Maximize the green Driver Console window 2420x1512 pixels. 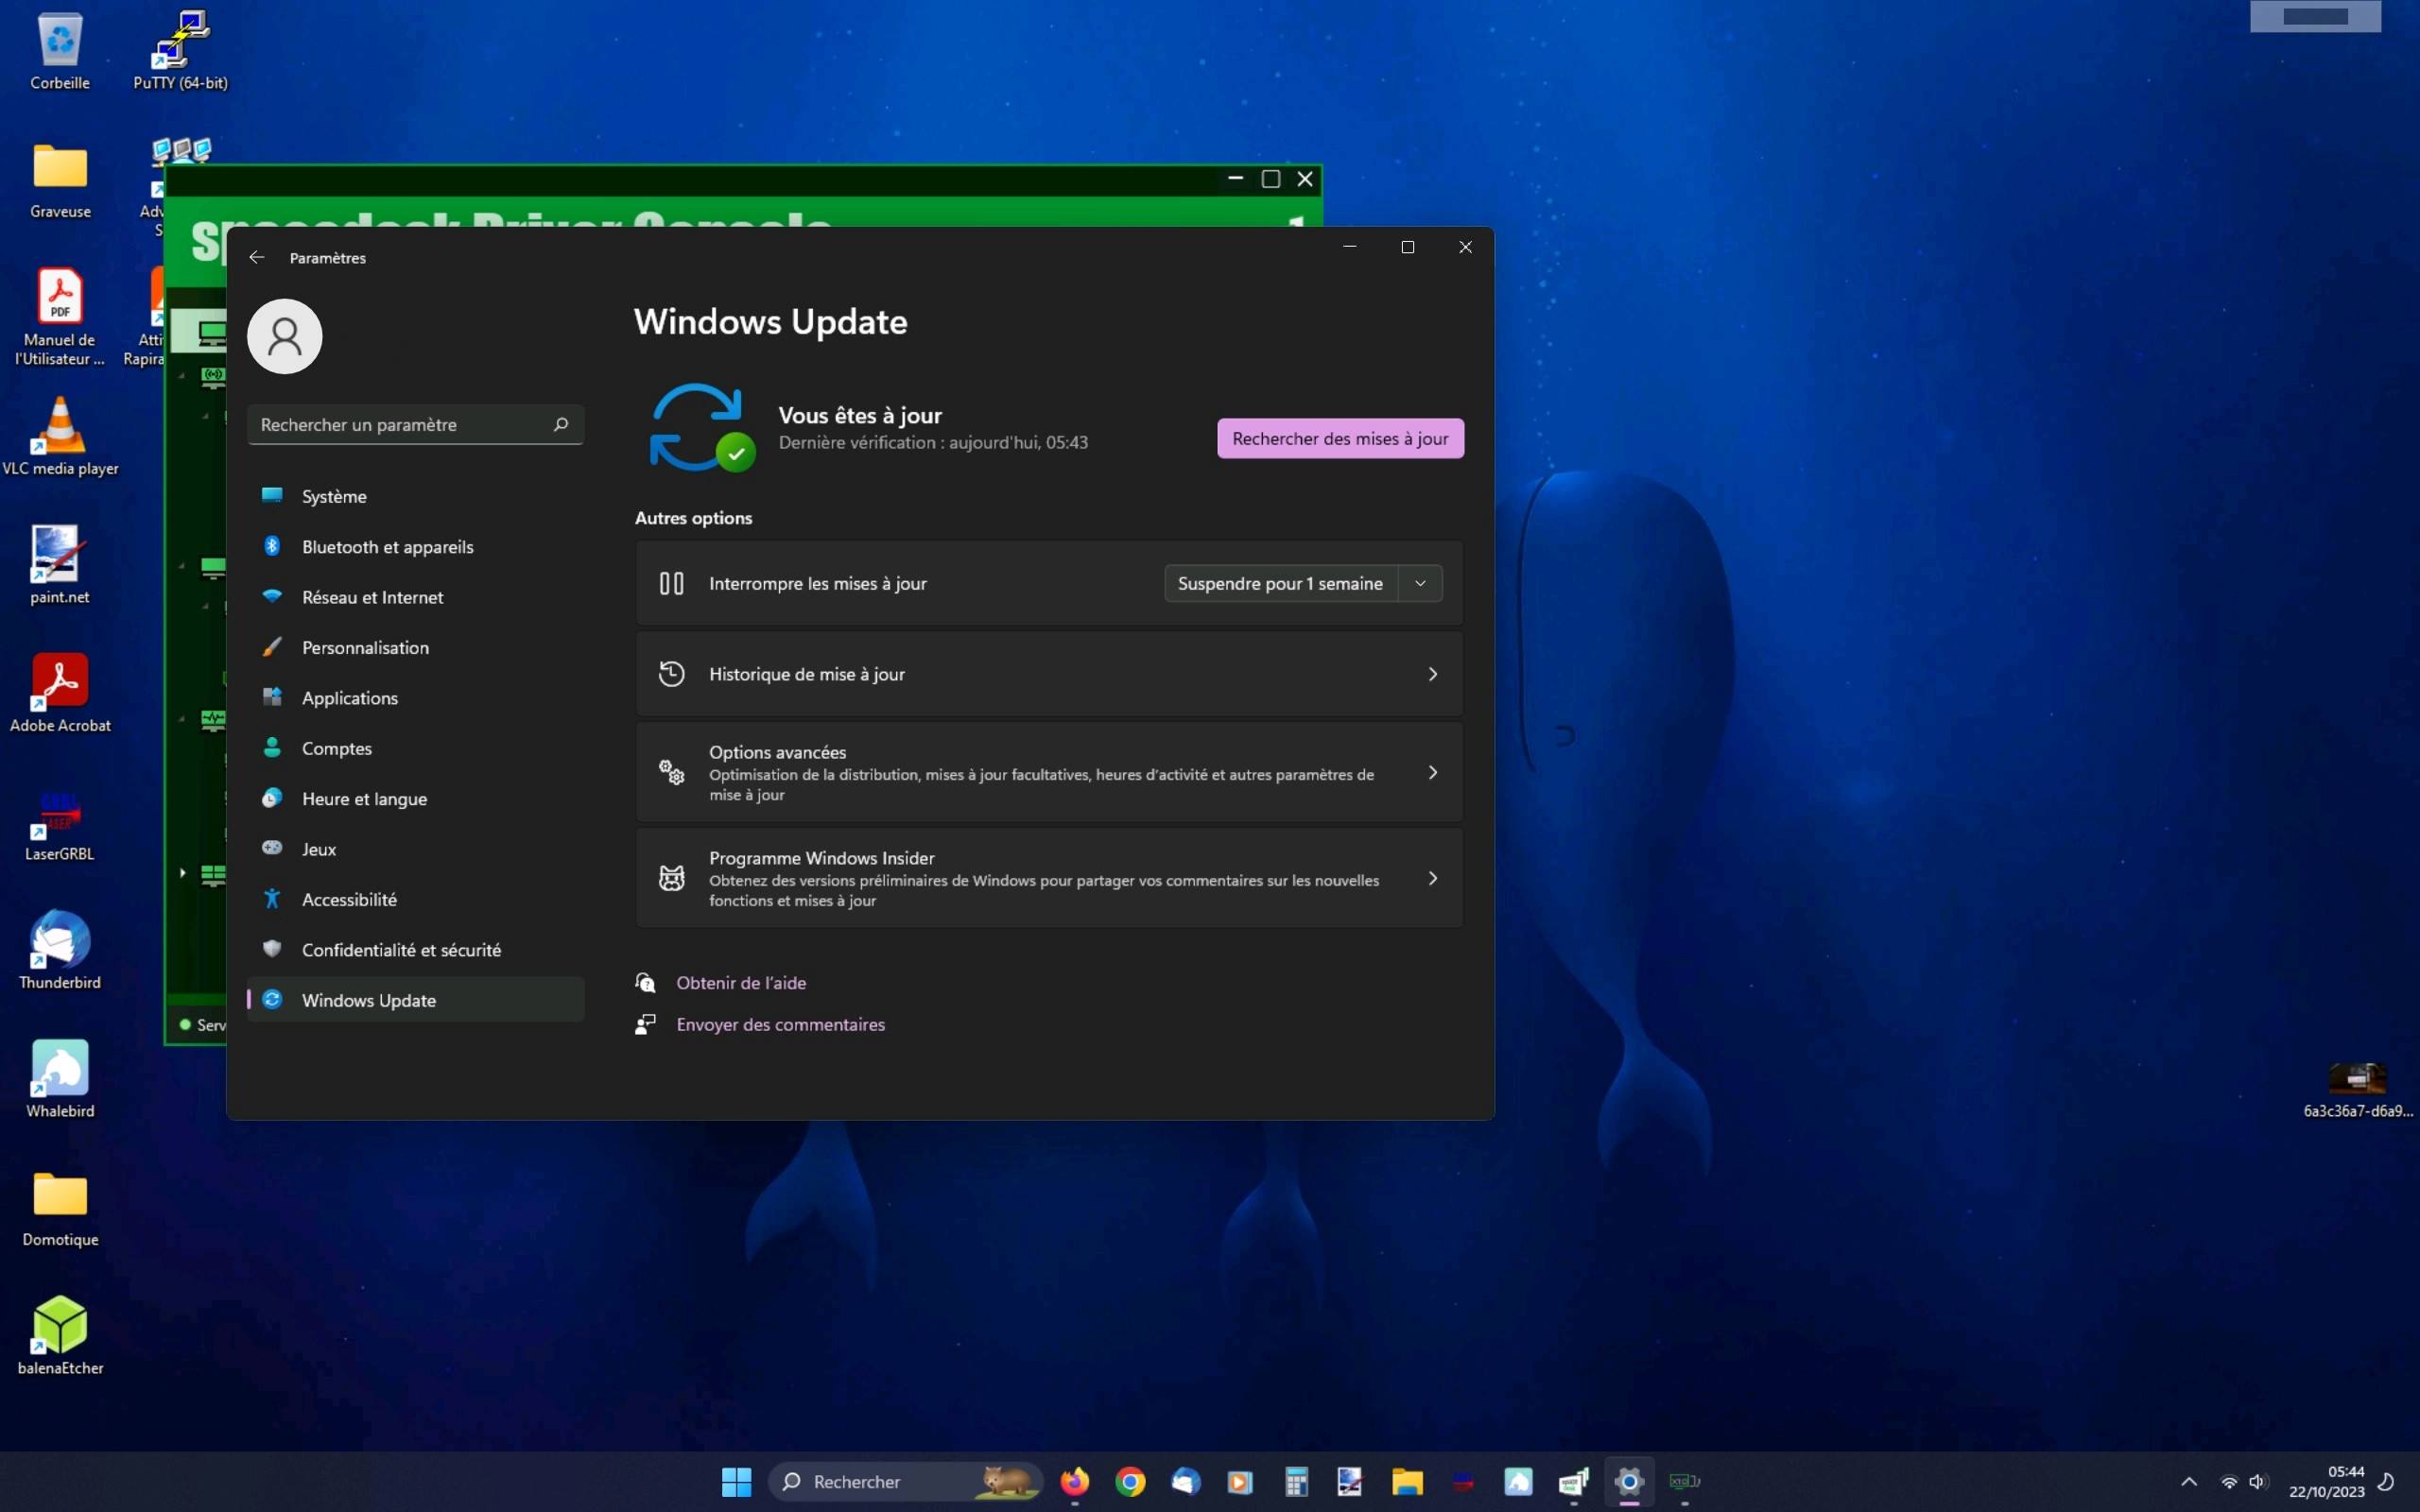[1271, 179]
